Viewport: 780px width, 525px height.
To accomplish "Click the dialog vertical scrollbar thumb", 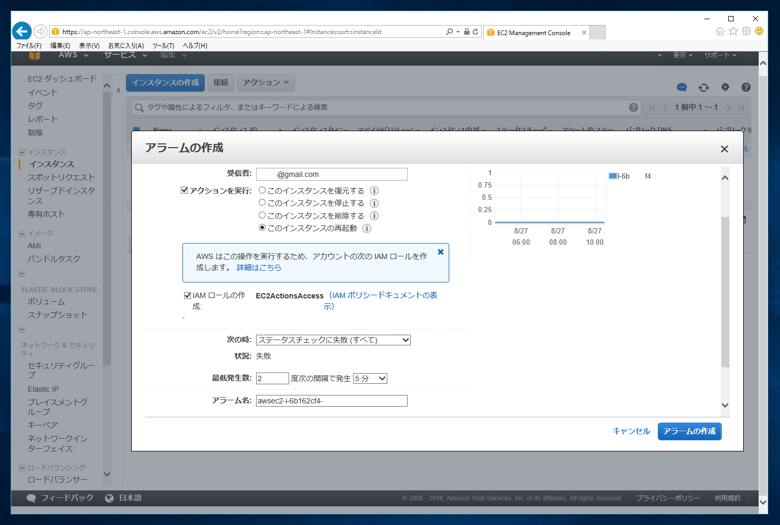I will point(725,292).
